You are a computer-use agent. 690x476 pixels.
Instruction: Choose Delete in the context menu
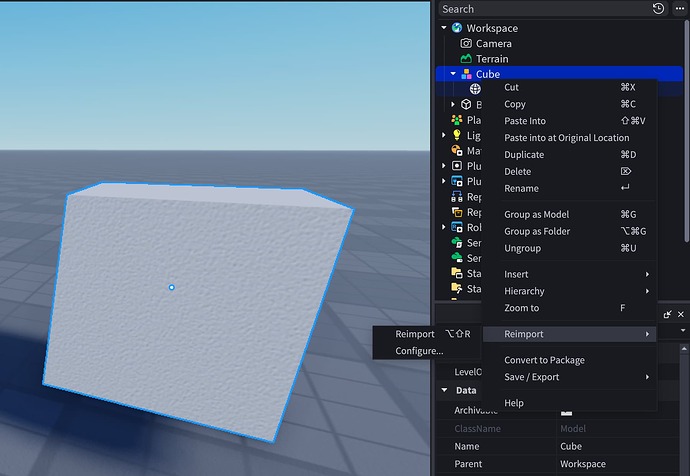(570, 171)
